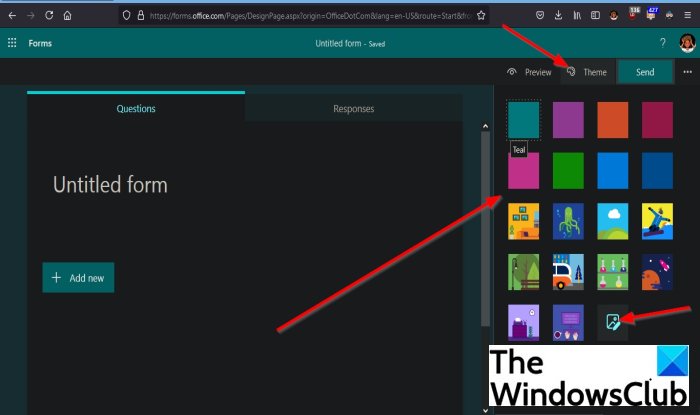Choose the park tree theme
Image resolution: width=700 pixels, height=415 pixels.
coord(523,272)
